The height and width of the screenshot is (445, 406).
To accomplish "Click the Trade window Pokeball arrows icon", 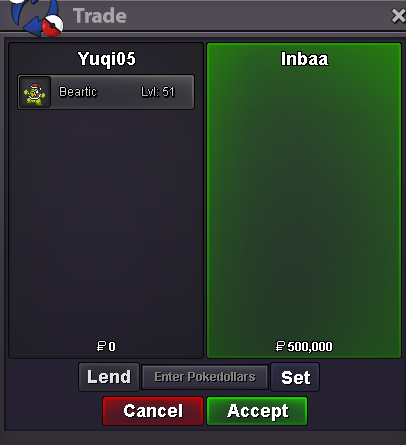I will point(36,17).
